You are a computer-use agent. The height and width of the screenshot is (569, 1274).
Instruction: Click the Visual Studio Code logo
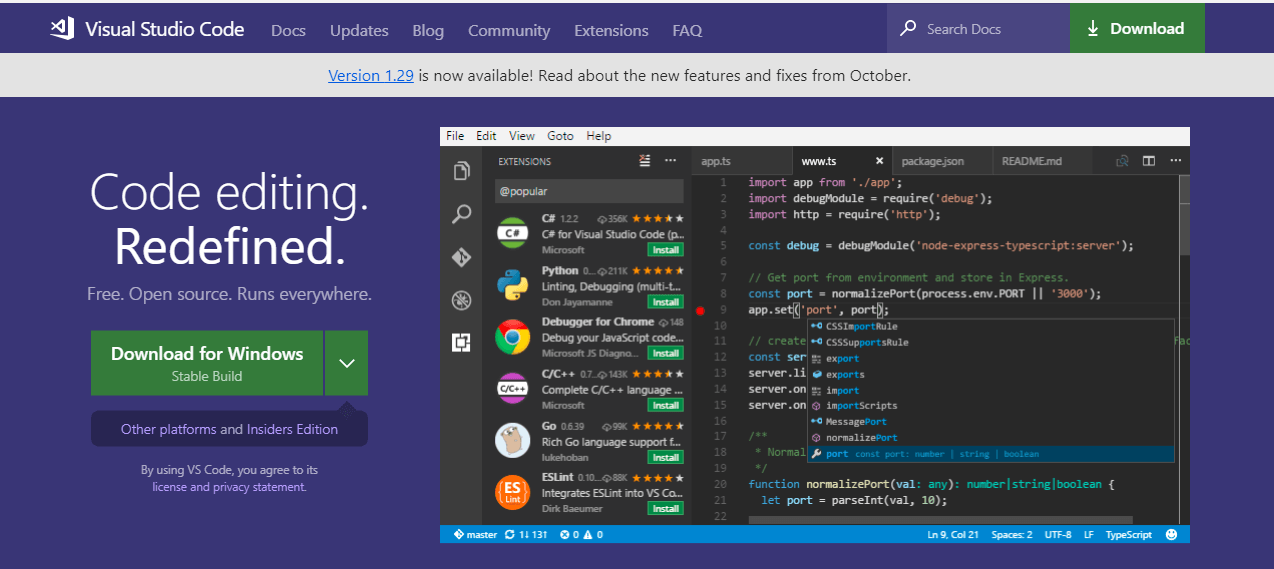point(62,29)
